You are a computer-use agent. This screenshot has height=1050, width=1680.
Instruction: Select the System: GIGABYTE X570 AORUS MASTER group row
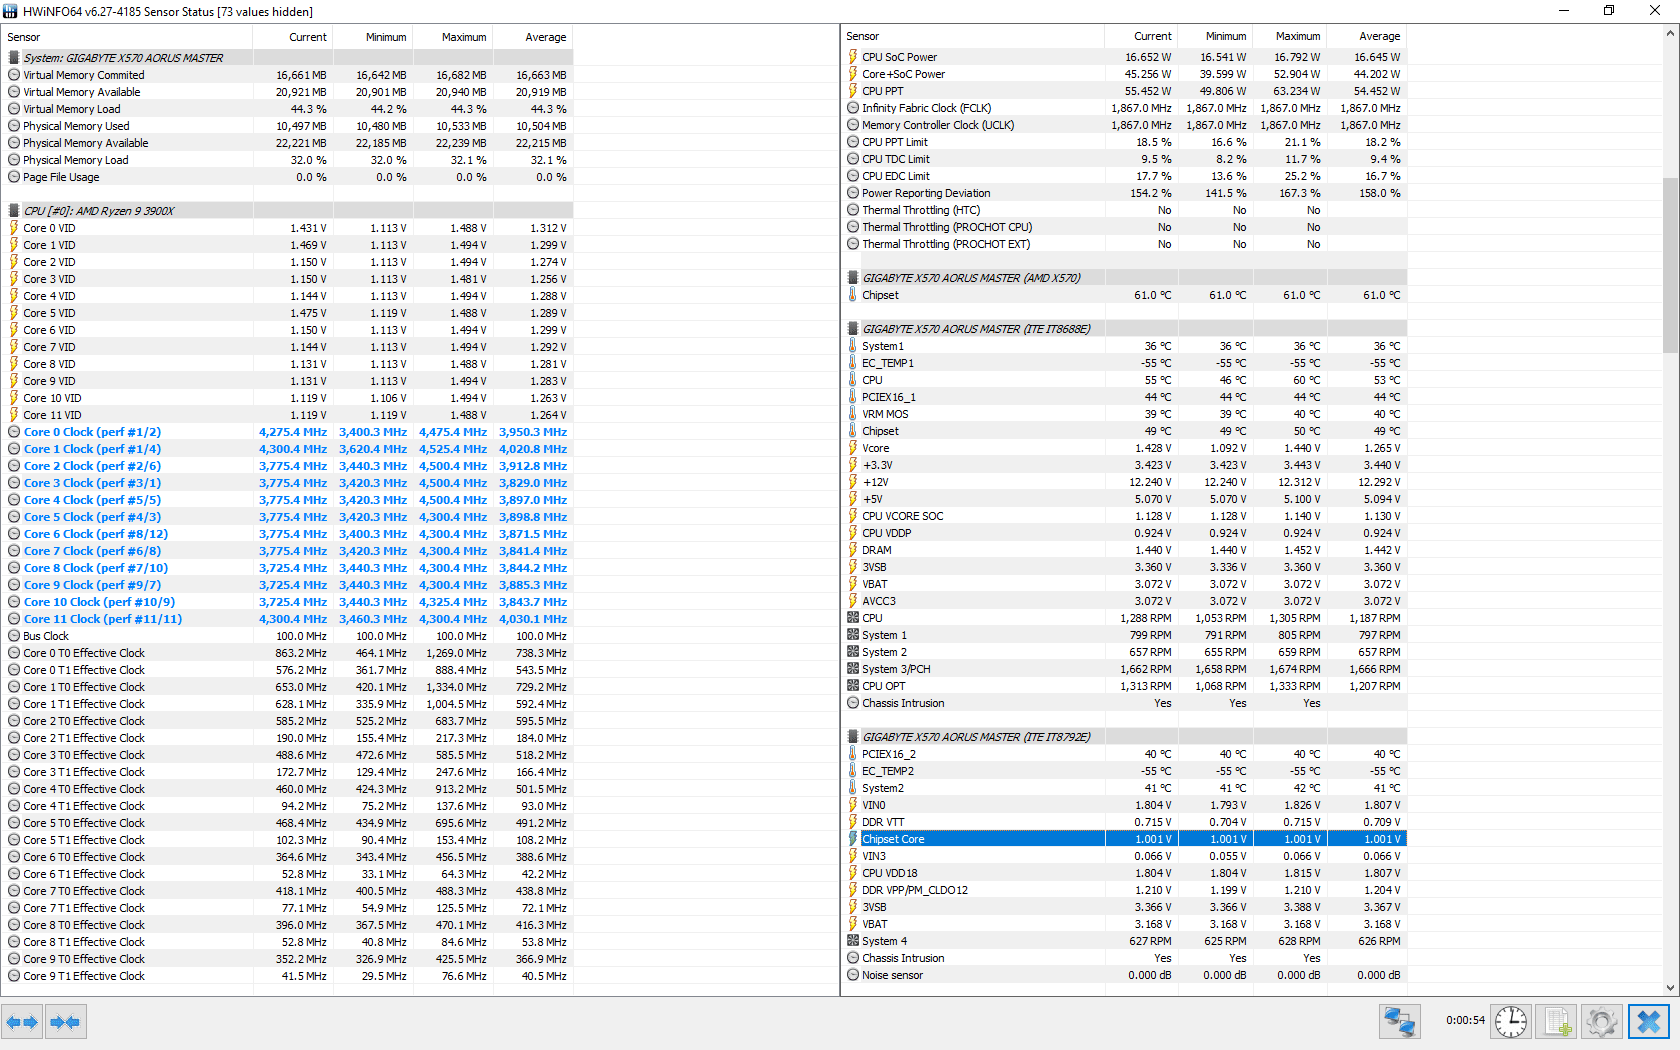click(x=288, y=58)
